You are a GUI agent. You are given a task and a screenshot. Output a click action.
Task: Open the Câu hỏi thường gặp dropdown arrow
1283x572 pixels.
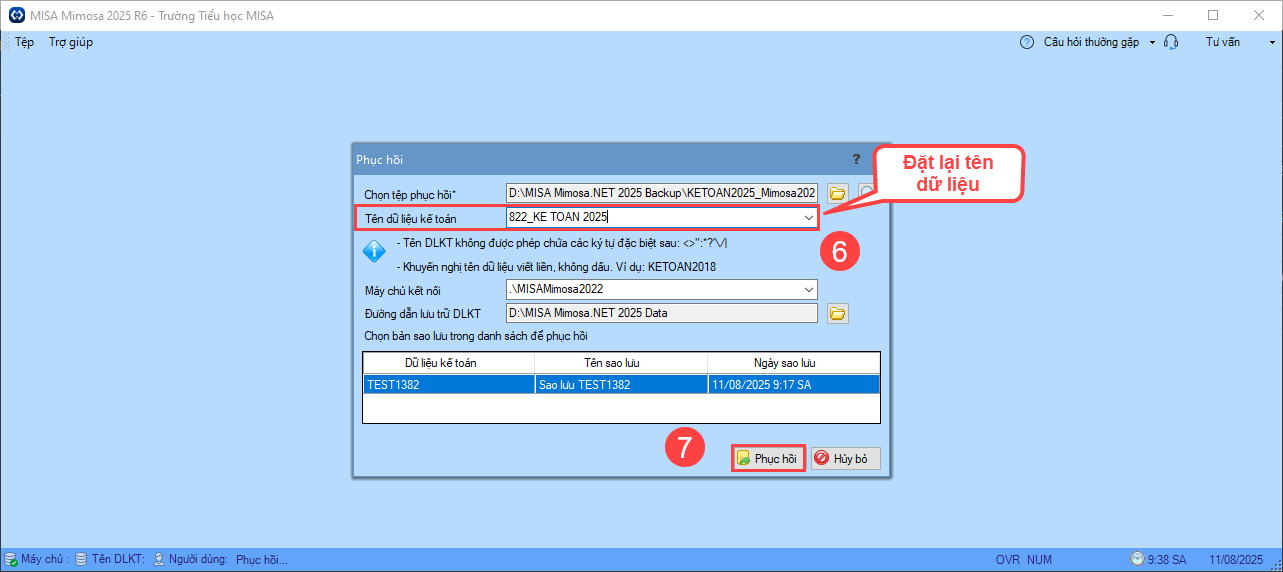click(x=1152, y=43)
